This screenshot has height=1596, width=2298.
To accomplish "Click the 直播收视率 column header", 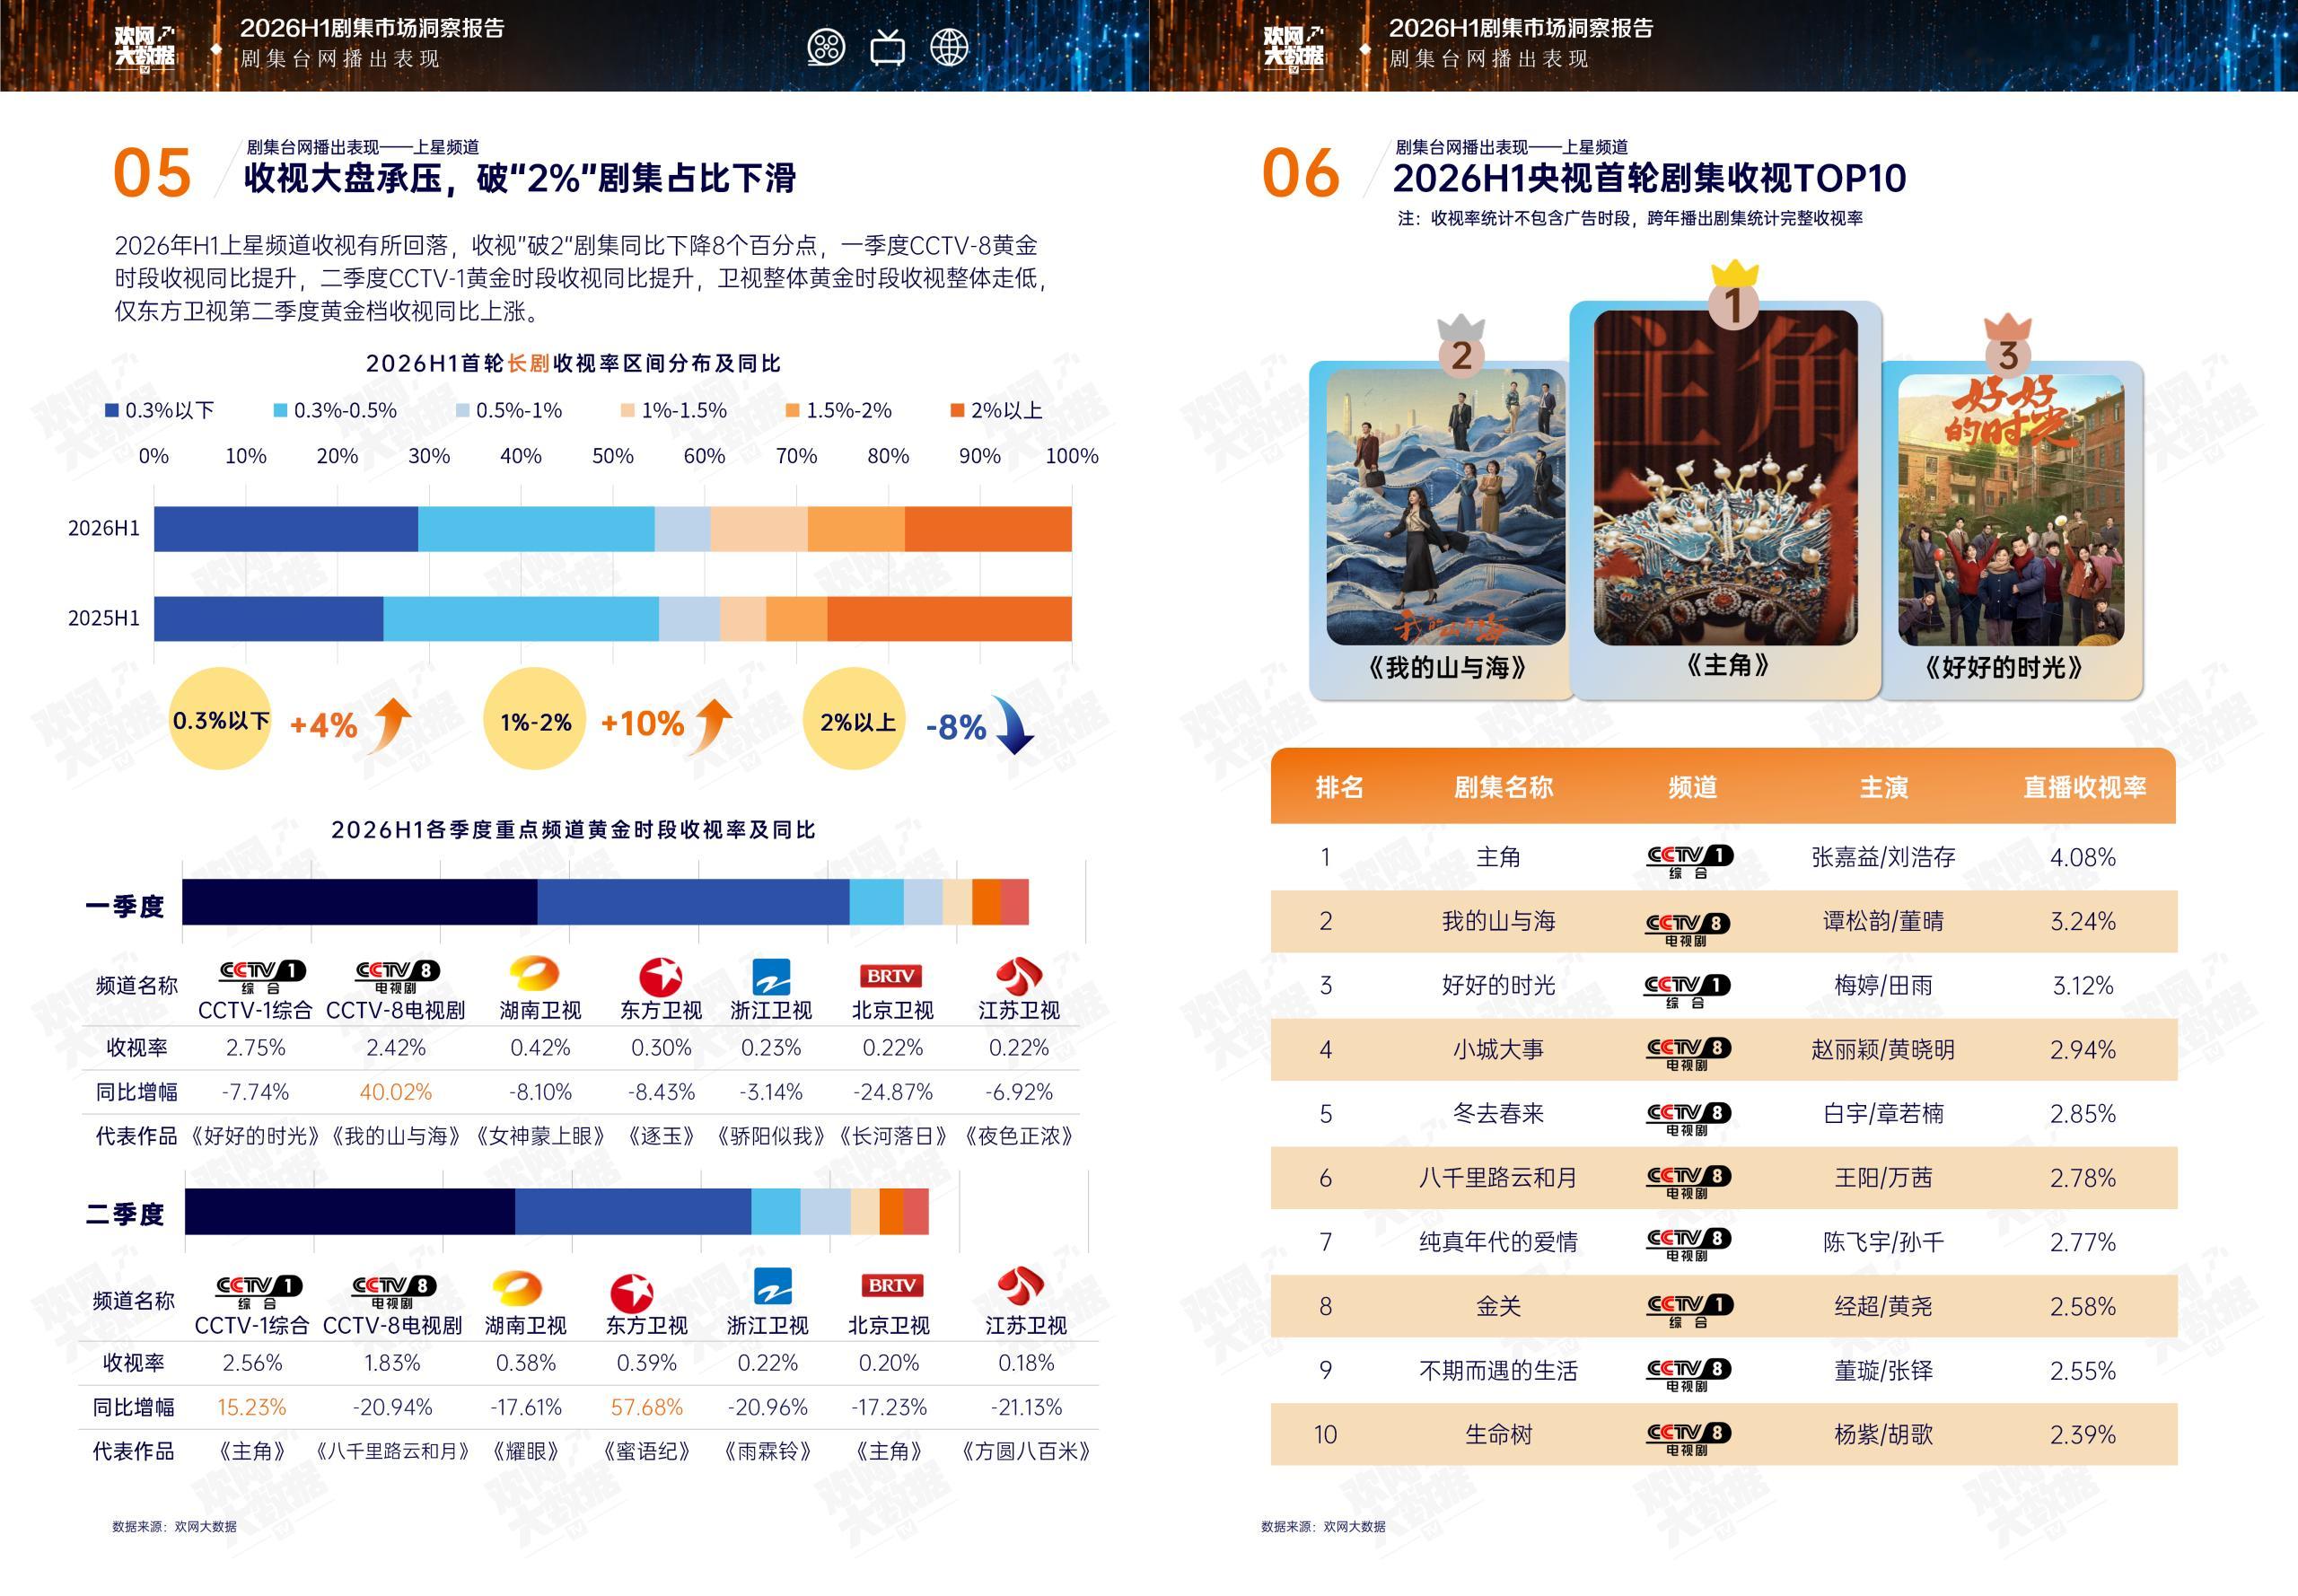I will click(x=2085, y=787).
